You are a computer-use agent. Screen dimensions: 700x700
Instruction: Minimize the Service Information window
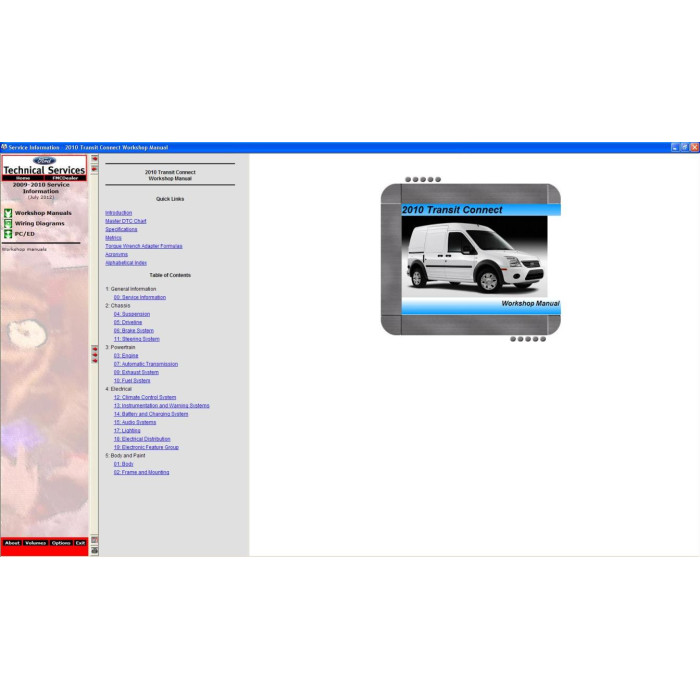675,147
